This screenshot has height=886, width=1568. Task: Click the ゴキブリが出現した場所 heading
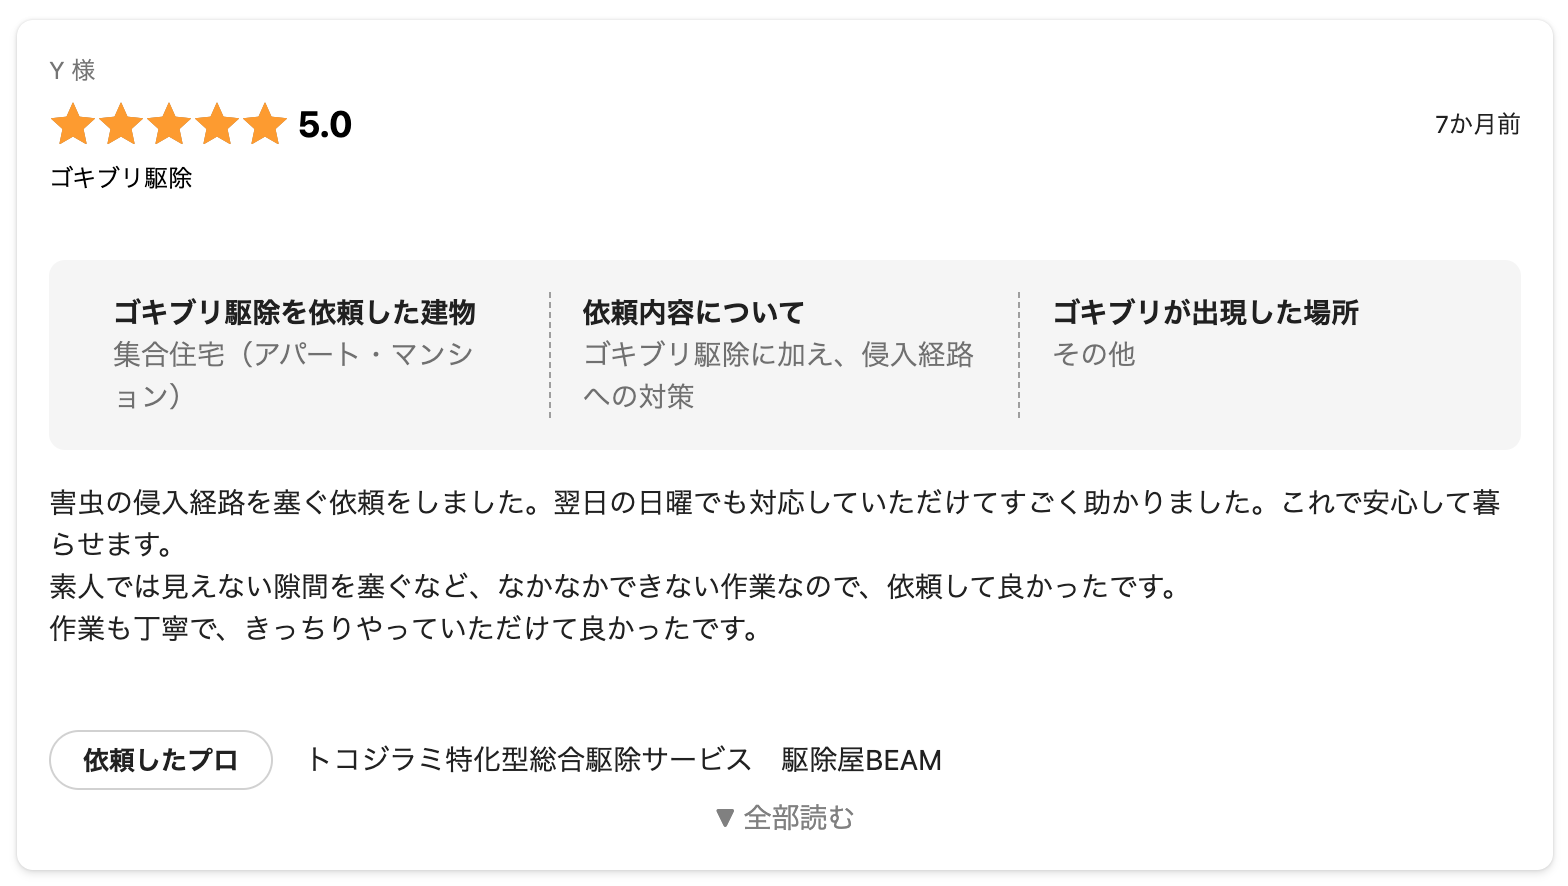click(x=1205, y=312)
